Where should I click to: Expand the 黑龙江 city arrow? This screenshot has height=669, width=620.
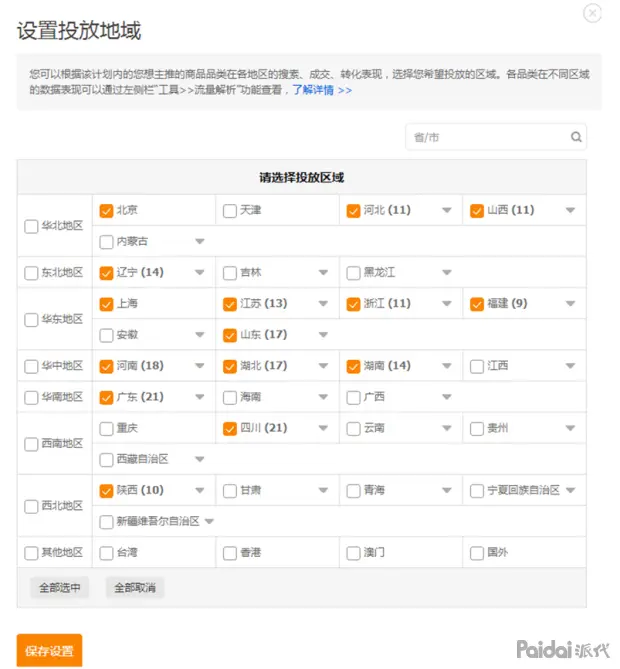pyautogui.click(x=447, y=272)
